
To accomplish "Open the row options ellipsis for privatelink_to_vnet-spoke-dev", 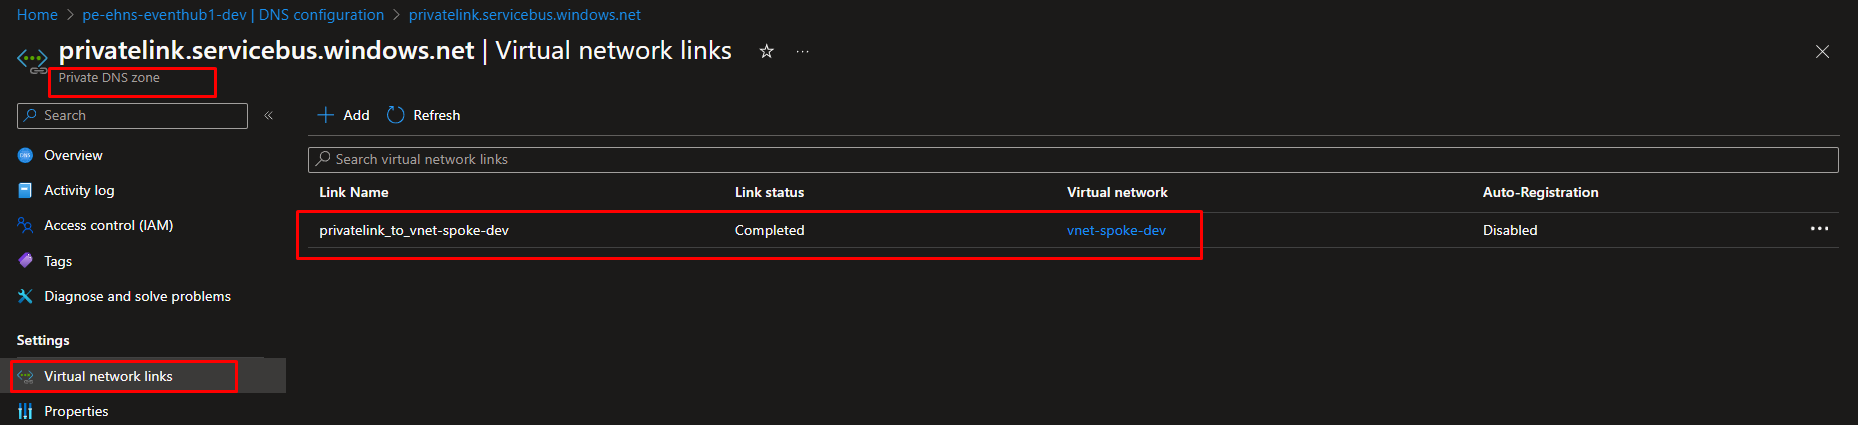I will [x=1819, y=229].
